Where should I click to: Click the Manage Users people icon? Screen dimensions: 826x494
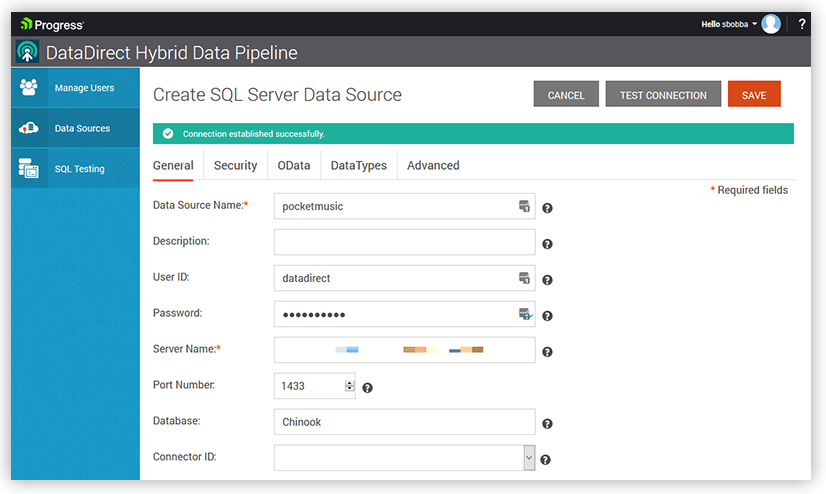28,87
